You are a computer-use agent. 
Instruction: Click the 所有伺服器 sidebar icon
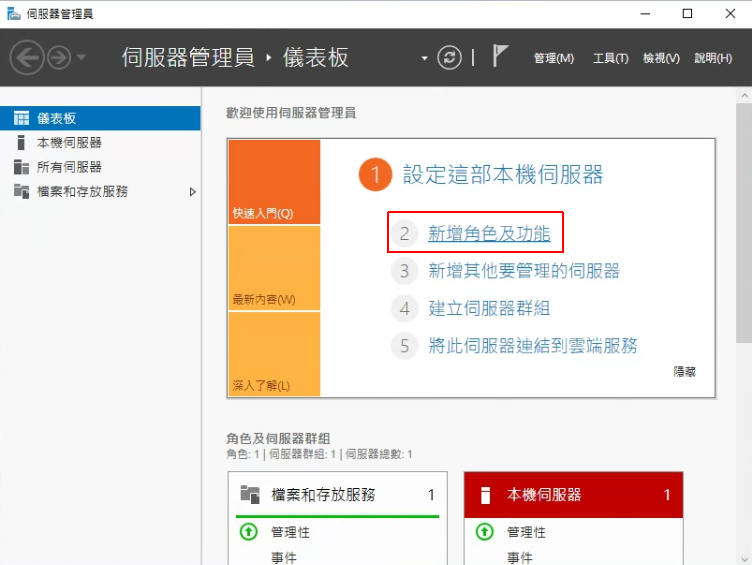(21, 167)
